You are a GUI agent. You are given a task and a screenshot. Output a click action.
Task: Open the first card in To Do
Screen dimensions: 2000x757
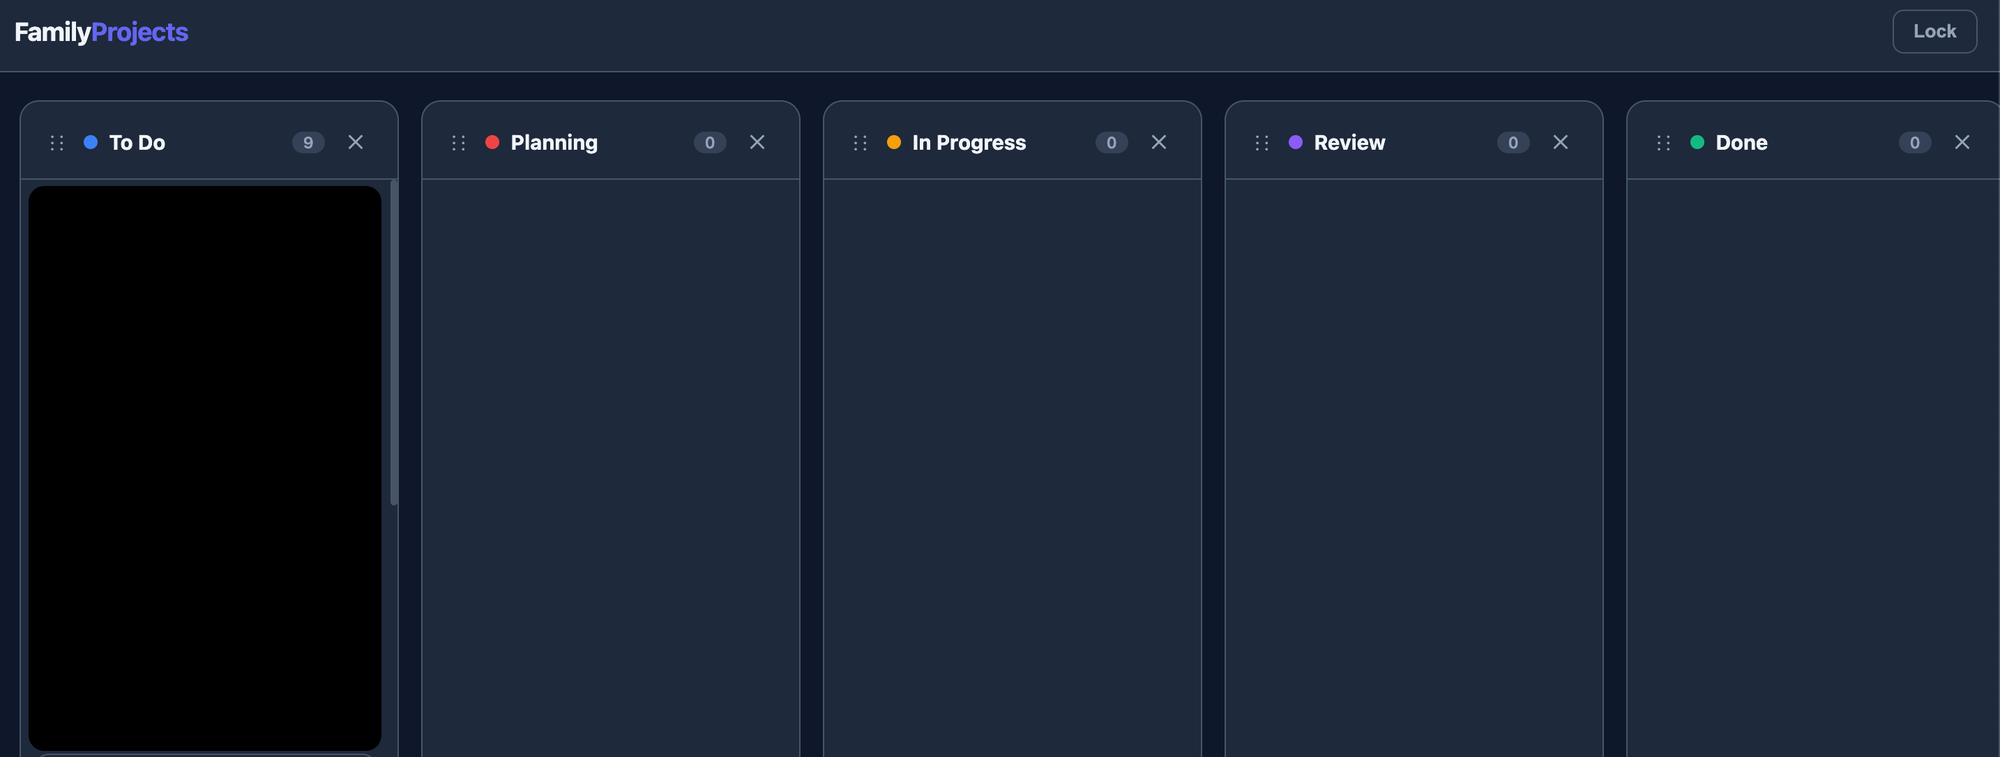point(205,468)
